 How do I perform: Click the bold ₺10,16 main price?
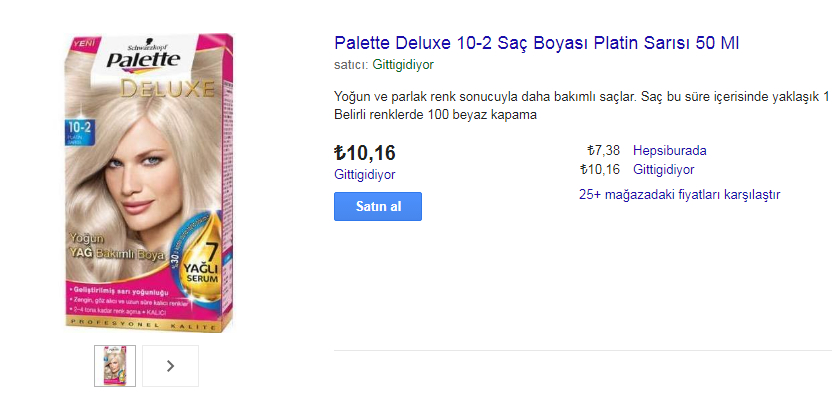pyautogui.click(x=365, y=153)
